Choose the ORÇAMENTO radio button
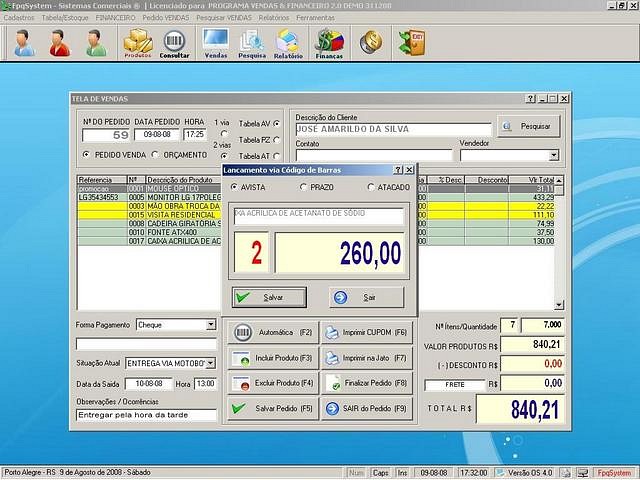The image size is (640, 480). pyautogui.click(x=157, y=155)
